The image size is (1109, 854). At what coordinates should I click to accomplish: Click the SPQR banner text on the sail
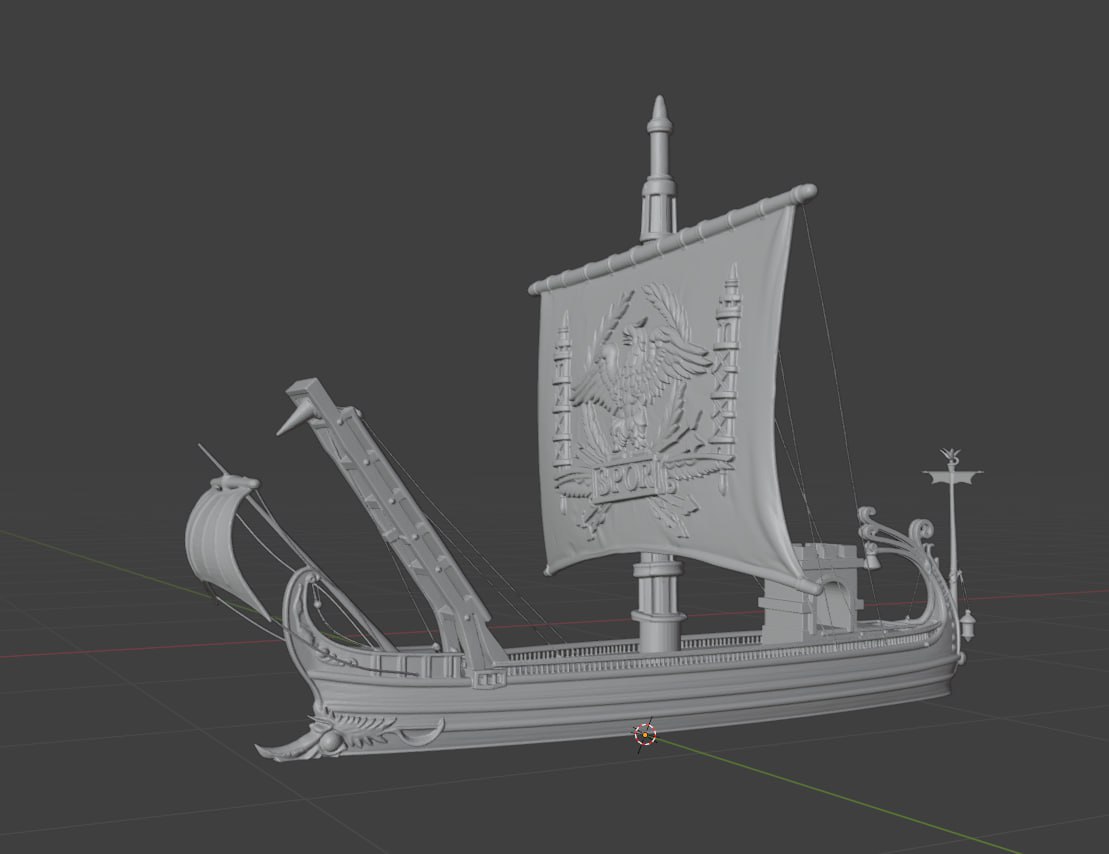click(x=632, y=479)
